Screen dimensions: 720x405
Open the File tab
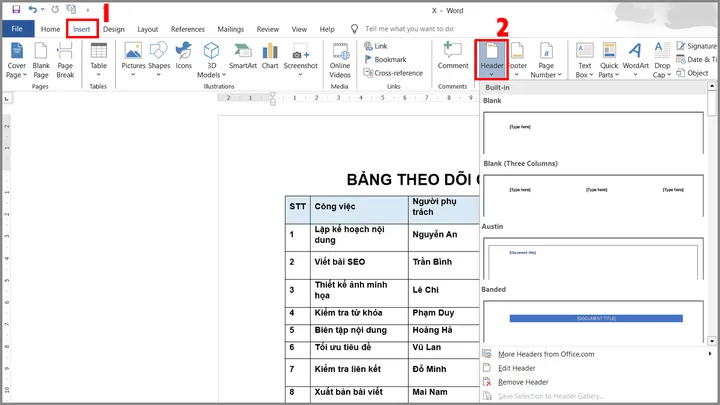click(x=17, y=29)
